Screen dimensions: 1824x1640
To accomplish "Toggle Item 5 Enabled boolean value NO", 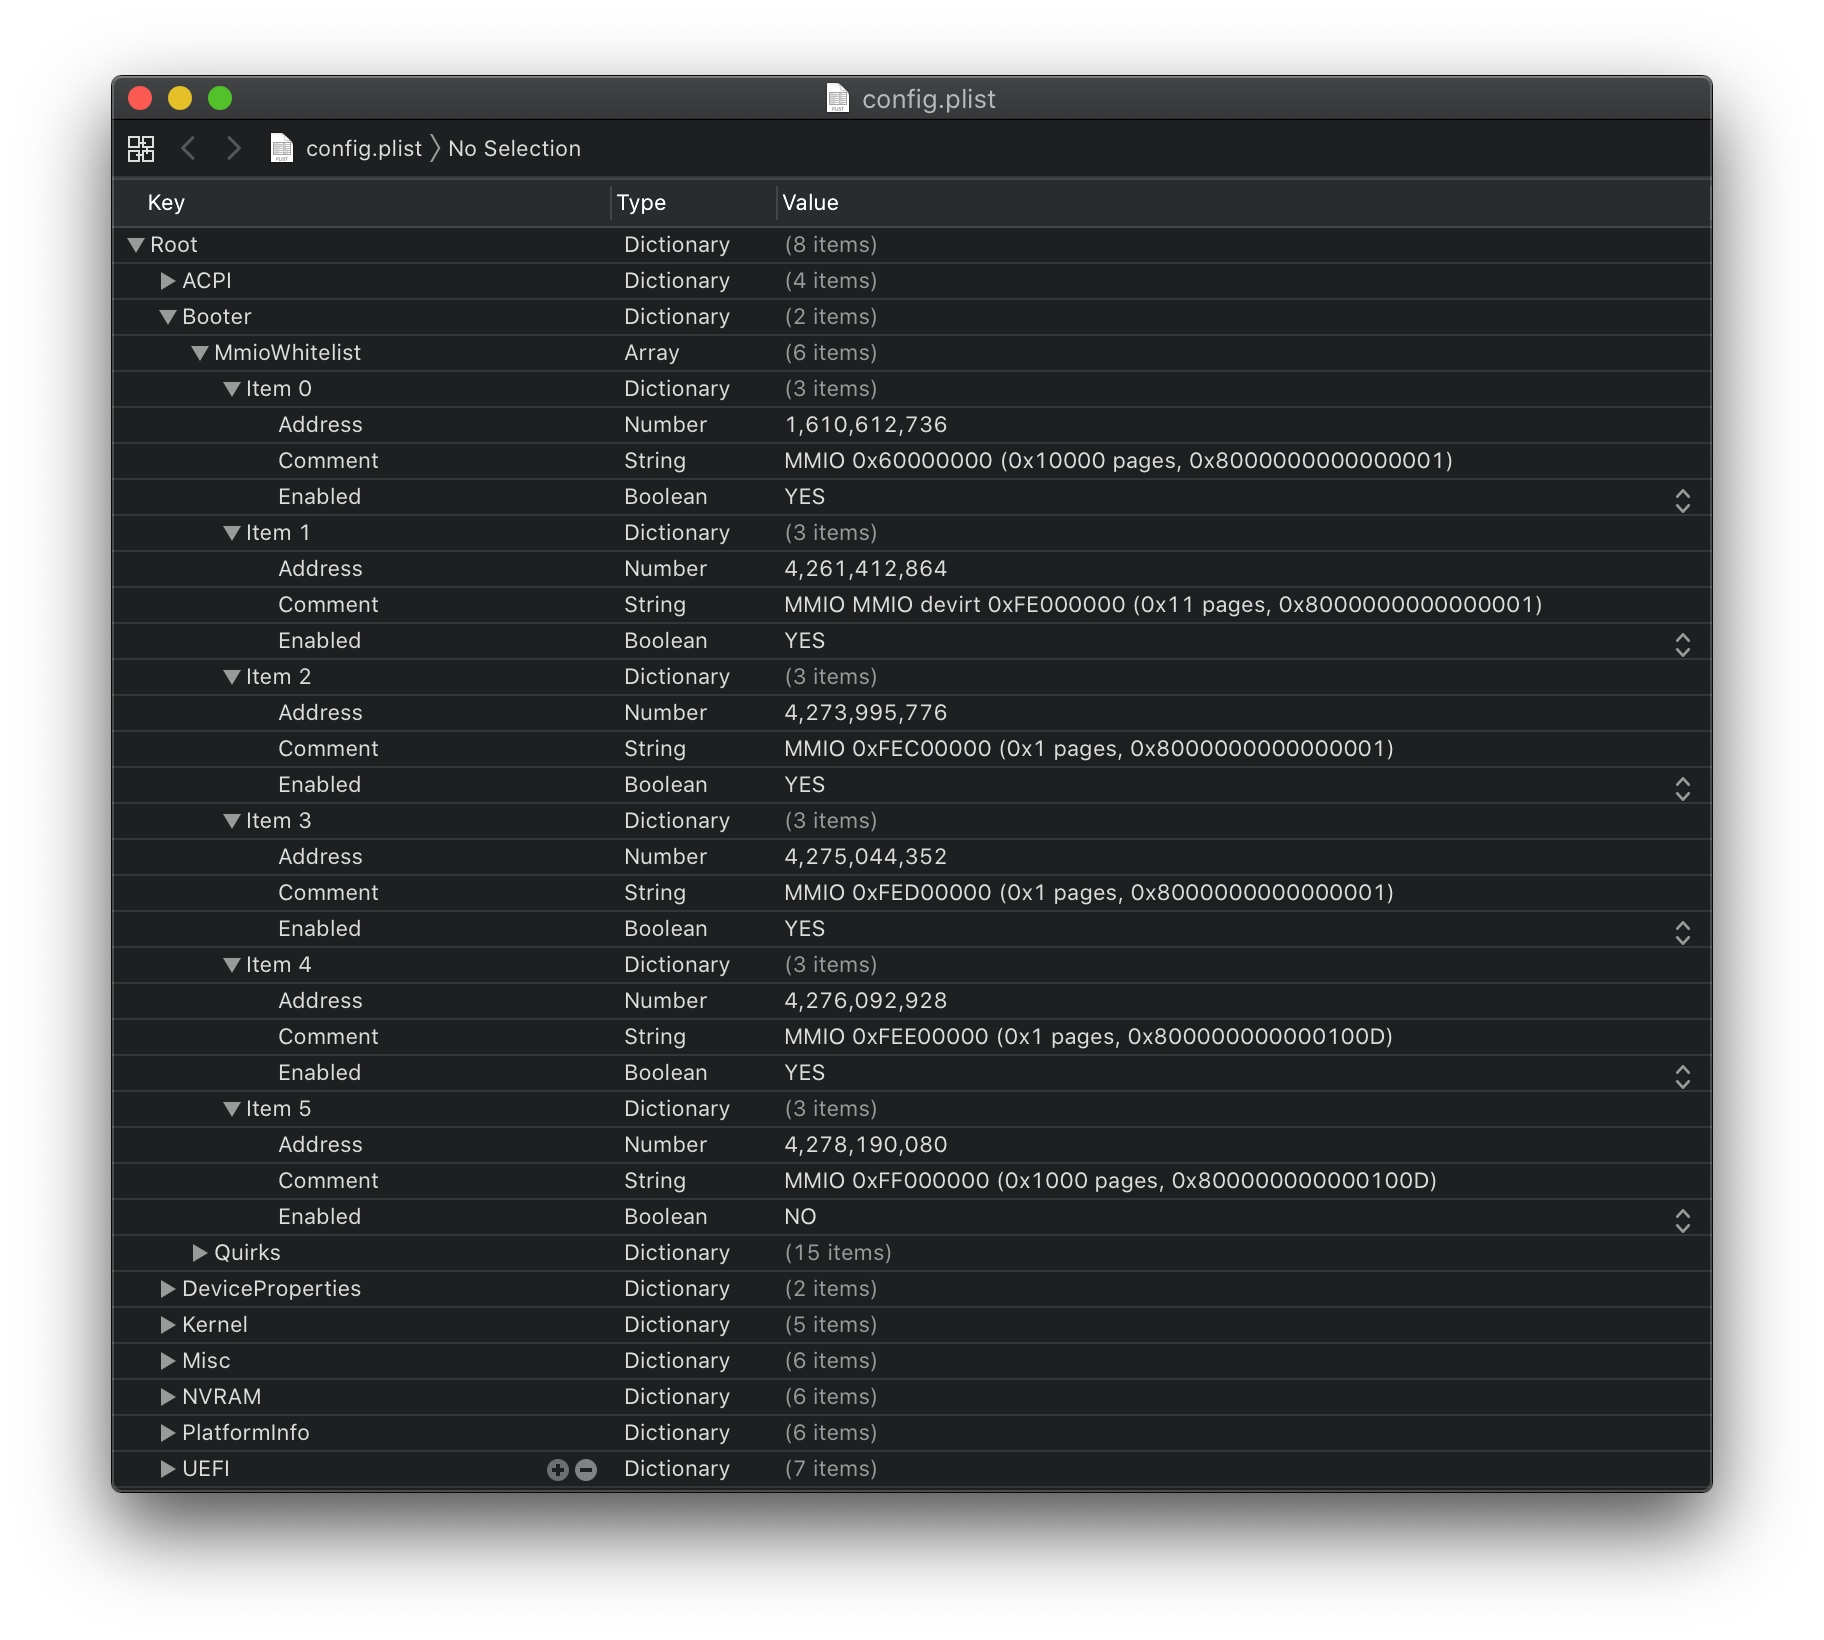I will pos(800,1217).
